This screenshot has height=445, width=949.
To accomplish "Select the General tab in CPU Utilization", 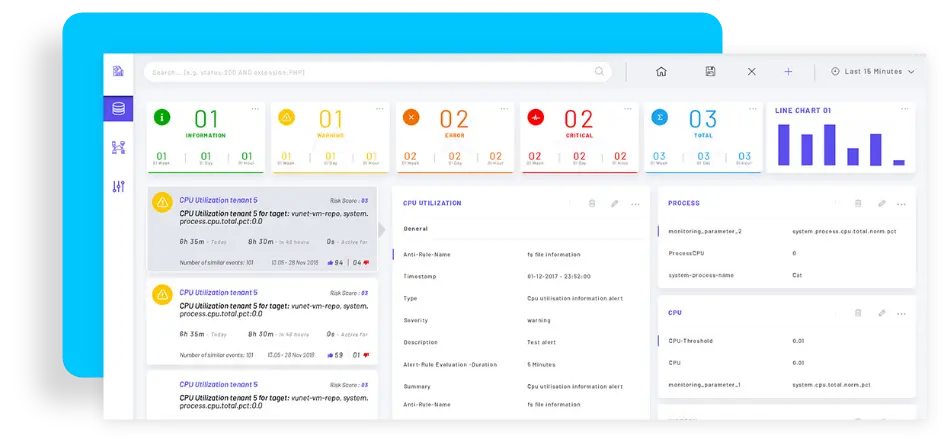I will pyautogui.click(x=415, y=228).
